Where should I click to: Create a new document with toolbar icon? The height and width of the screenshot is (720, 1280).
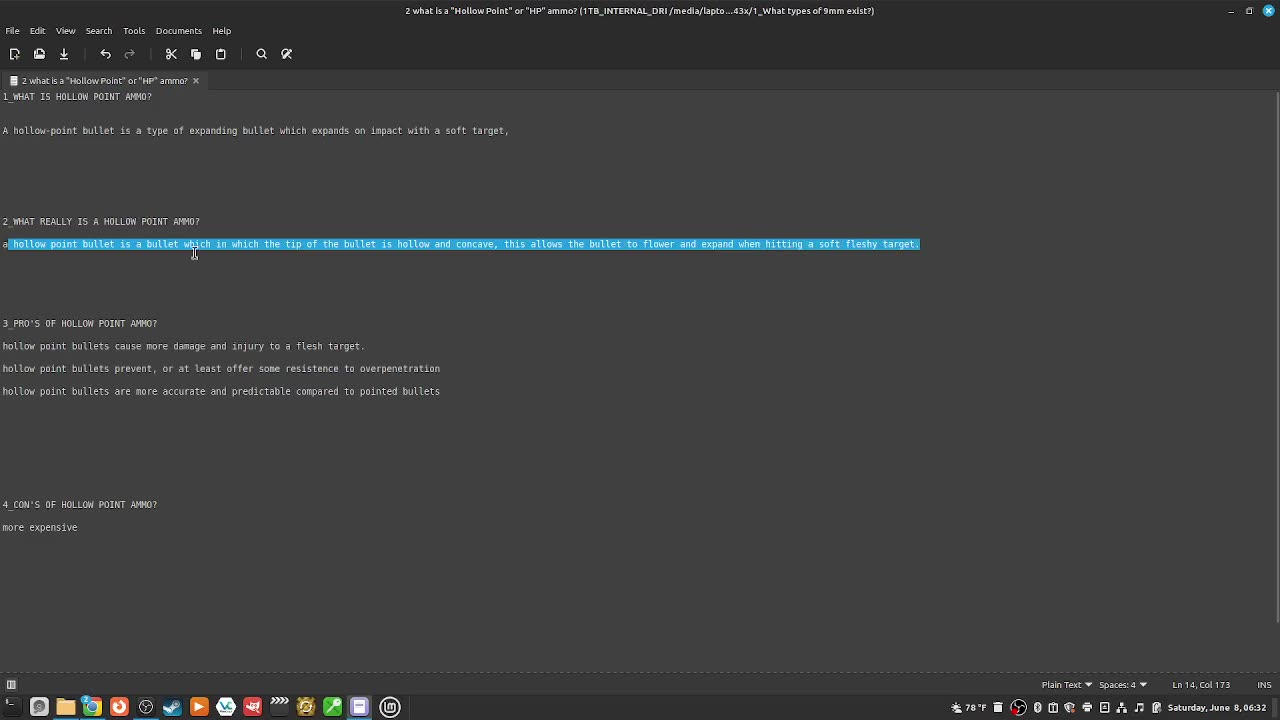click(14, 54)
